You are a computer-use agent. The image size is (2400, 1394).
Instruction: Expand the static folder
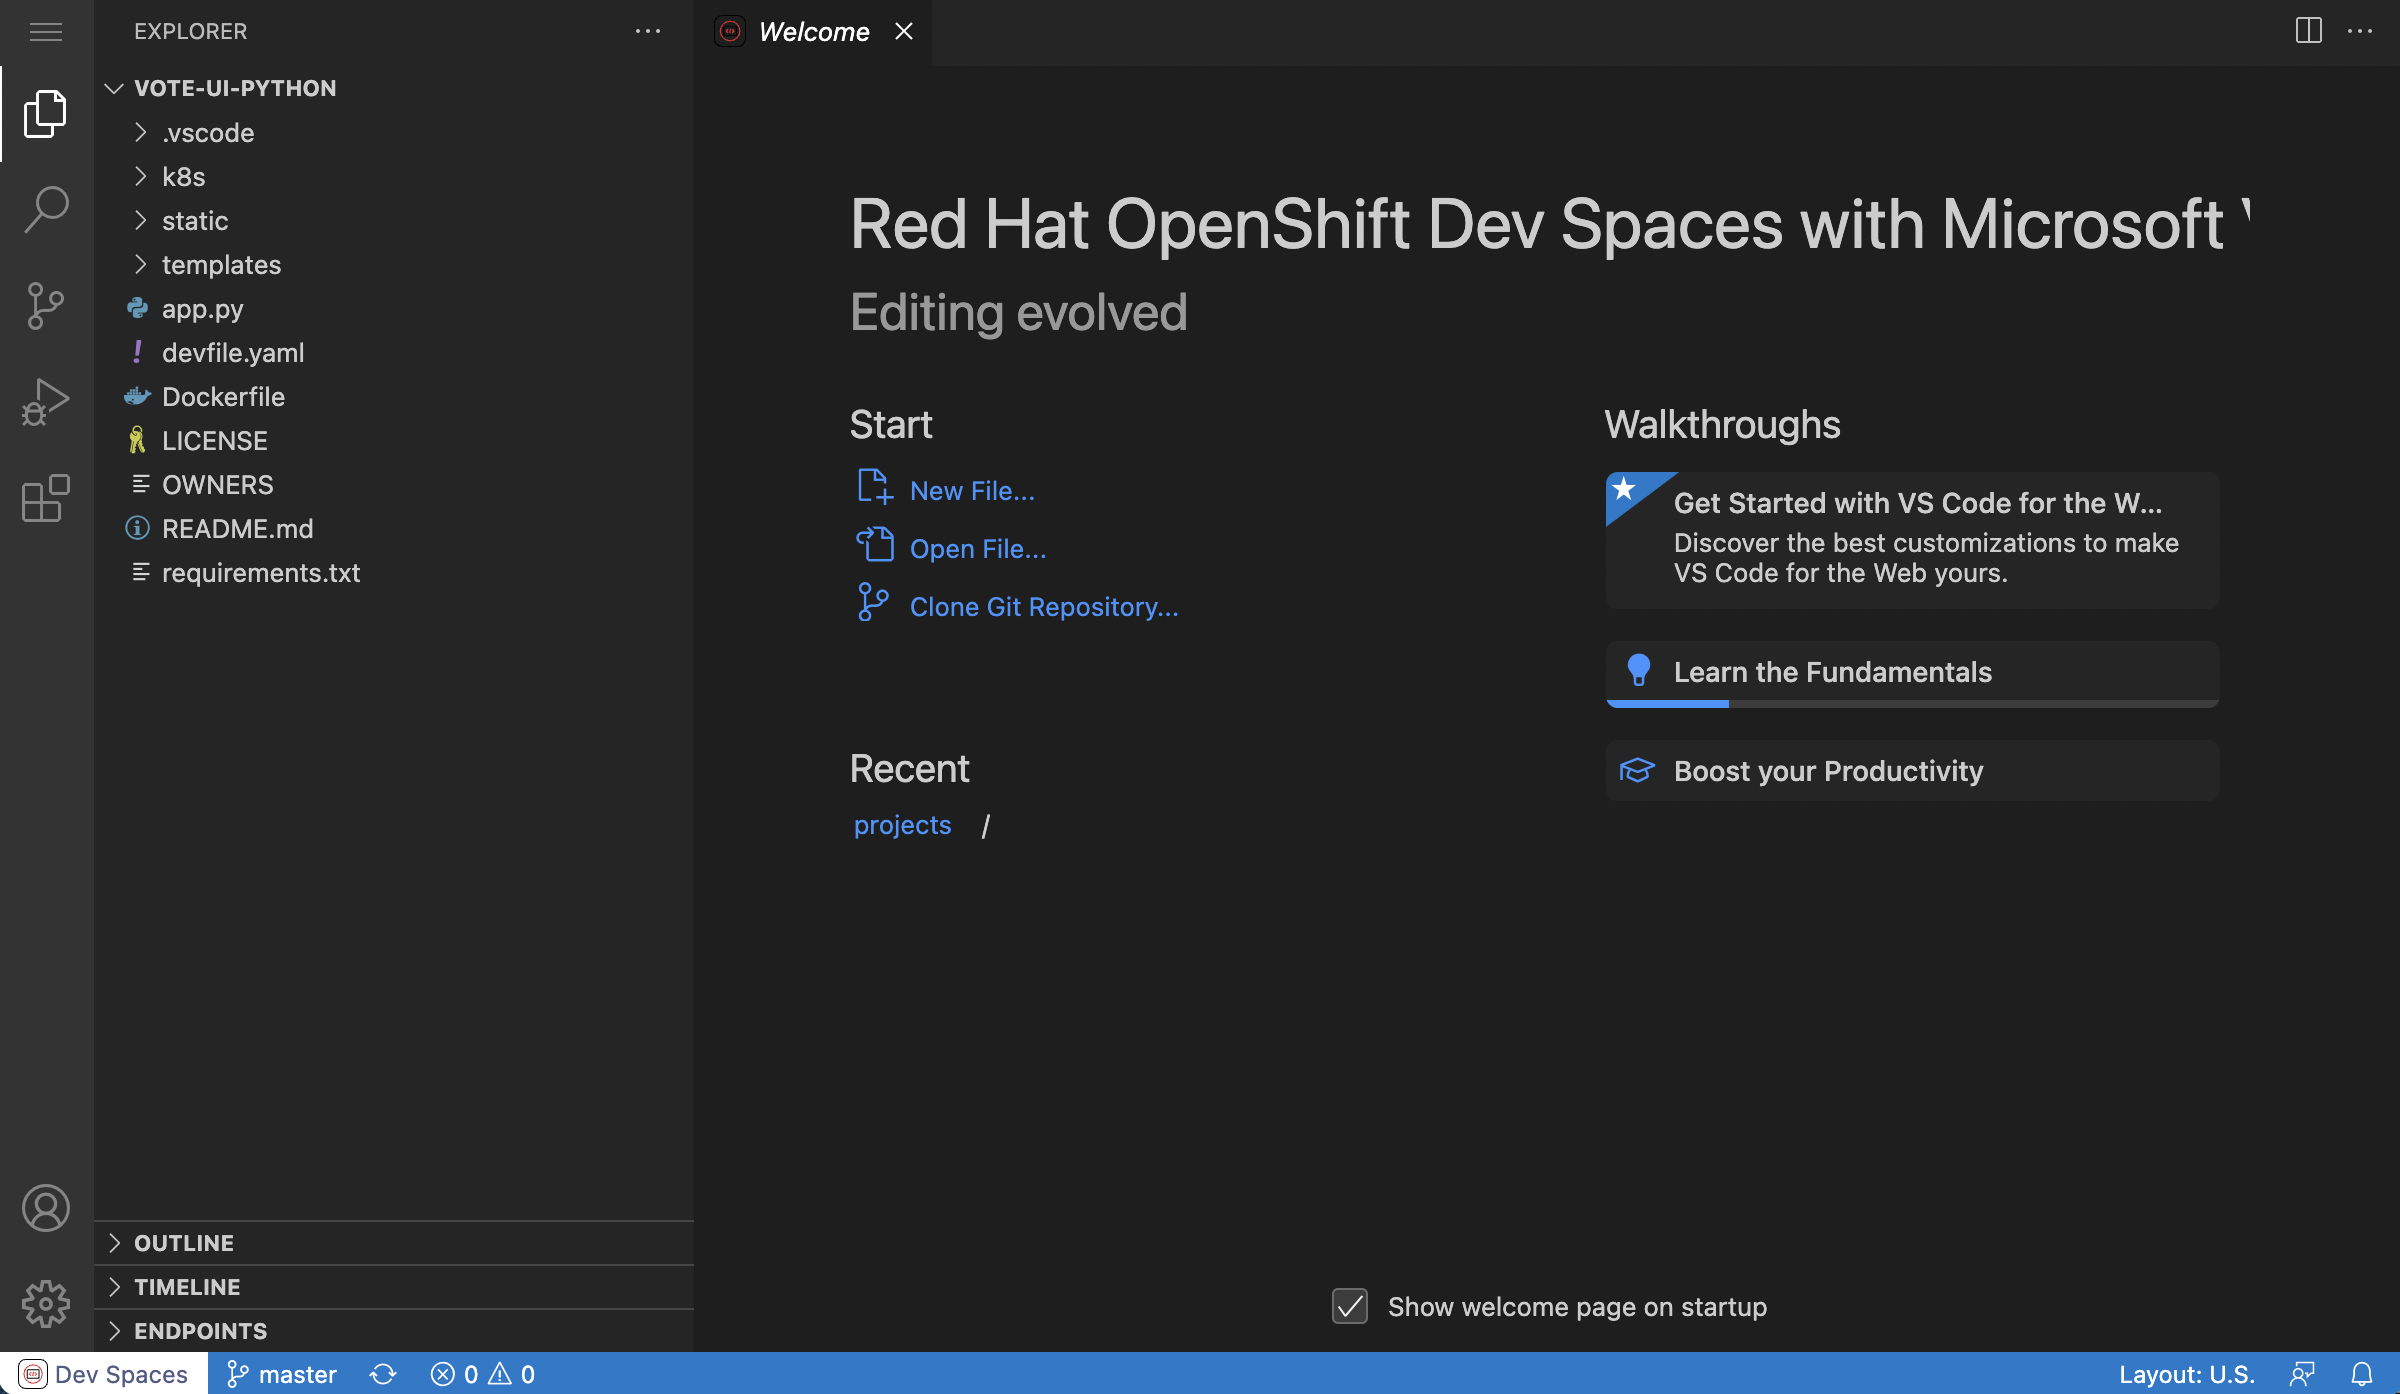coord(394,220)
